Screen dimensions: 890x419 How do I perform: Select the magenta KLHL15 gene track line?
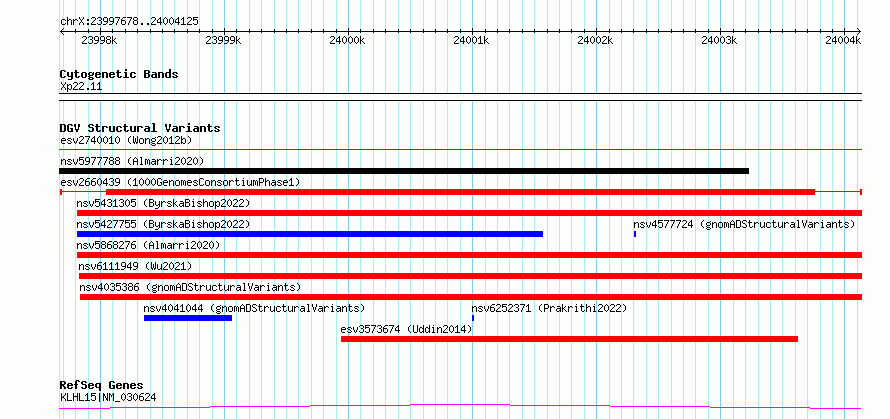(460, 407)
